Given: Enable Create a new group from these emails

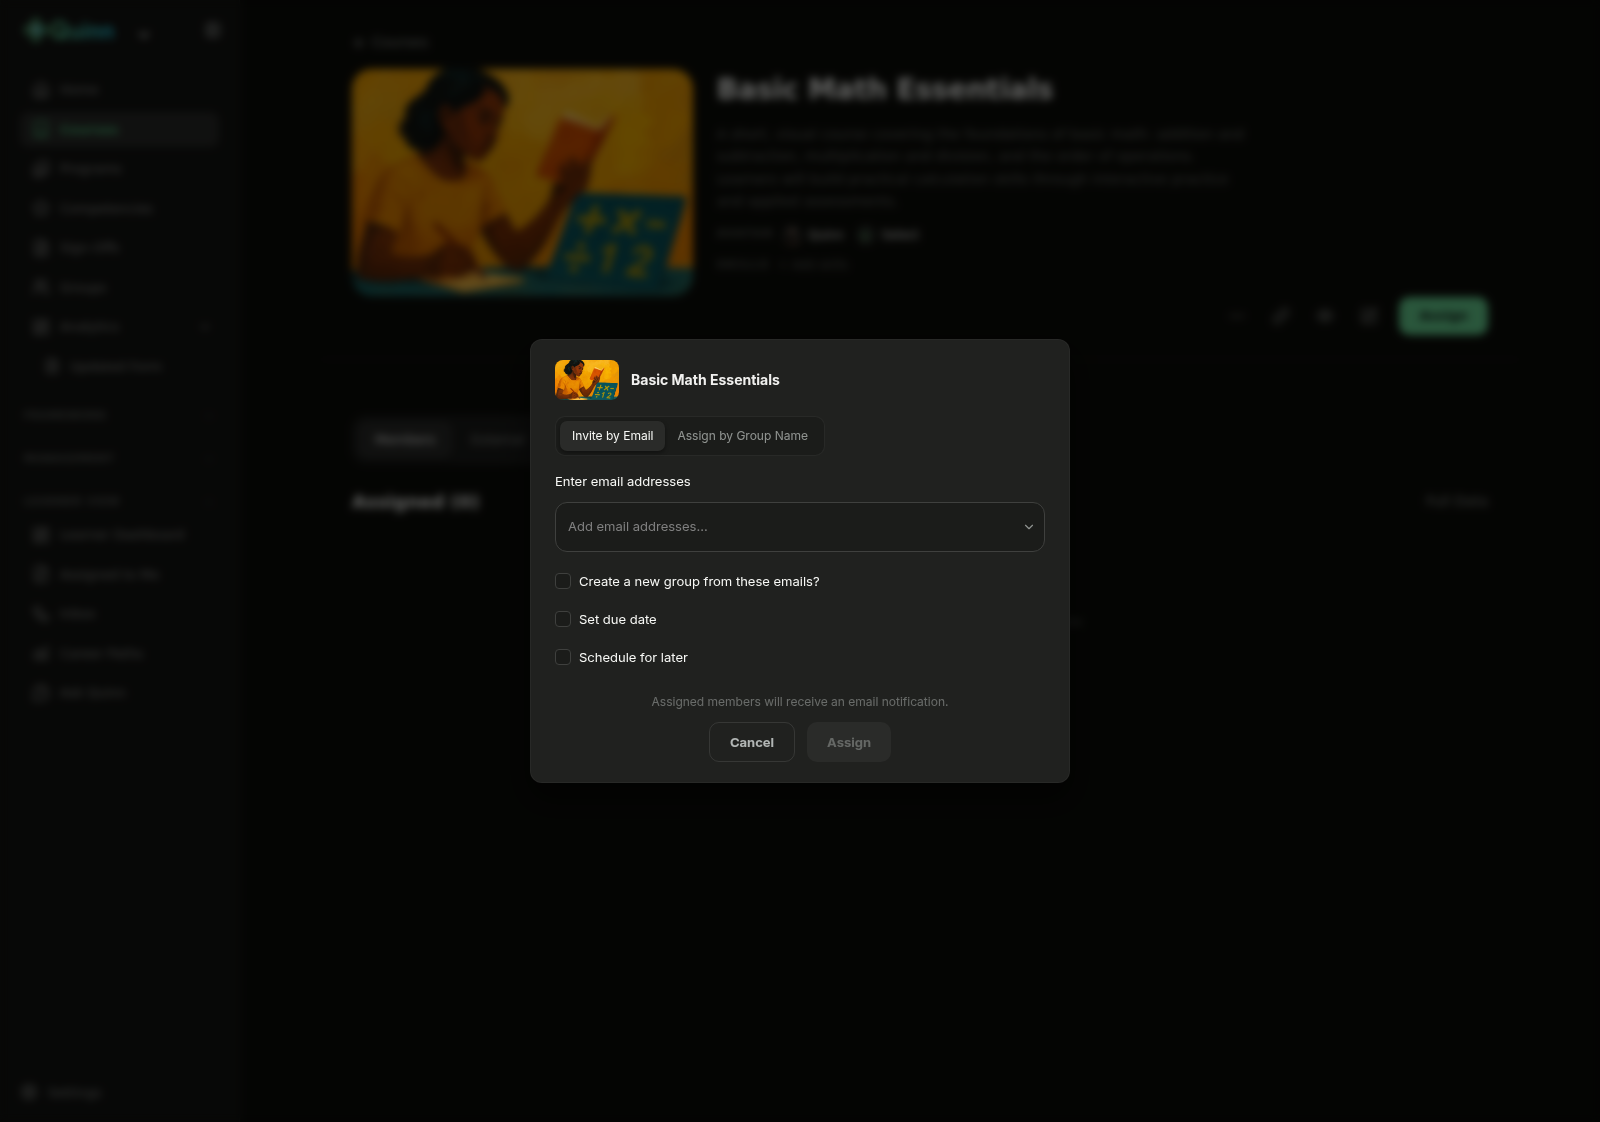Looking at the screenshot, I should tap(563, 581).
